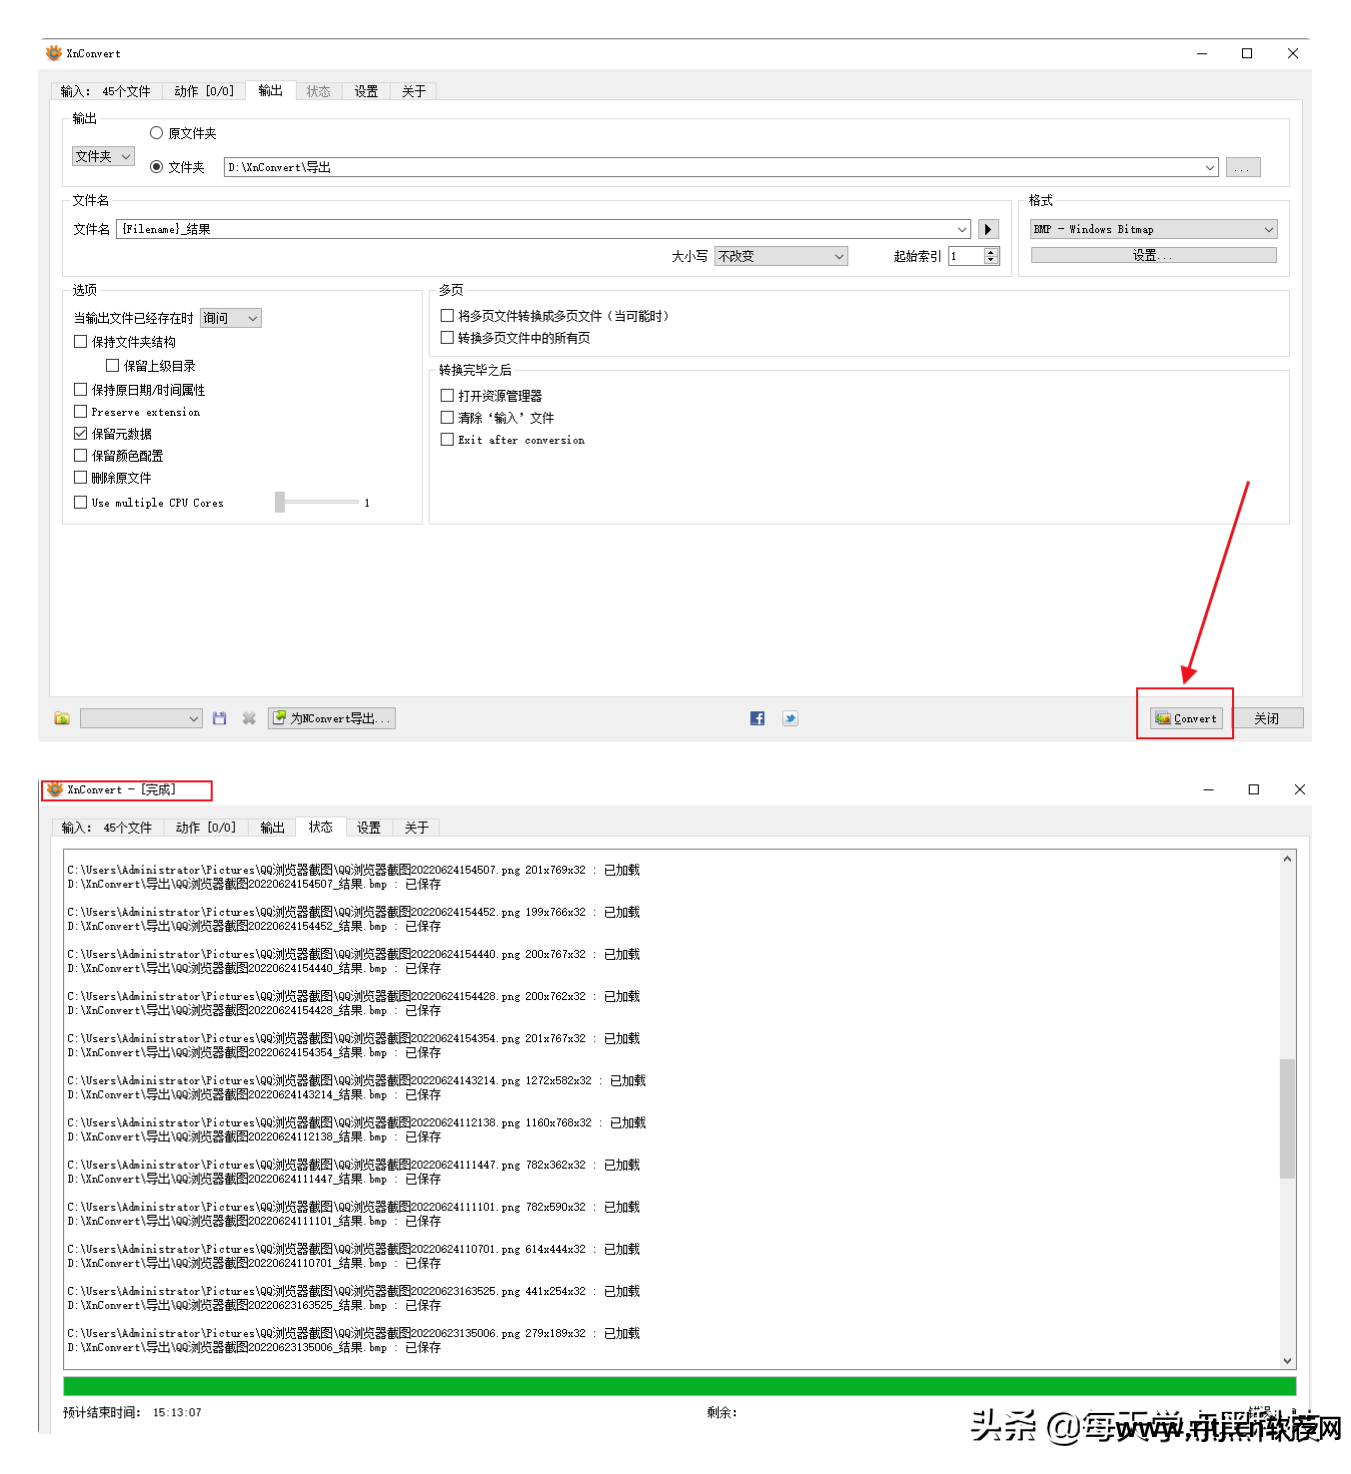Toggle convert all pages in multipage file
Viewport: 1351px width, 1474px height.
click(x=447, y=338)
